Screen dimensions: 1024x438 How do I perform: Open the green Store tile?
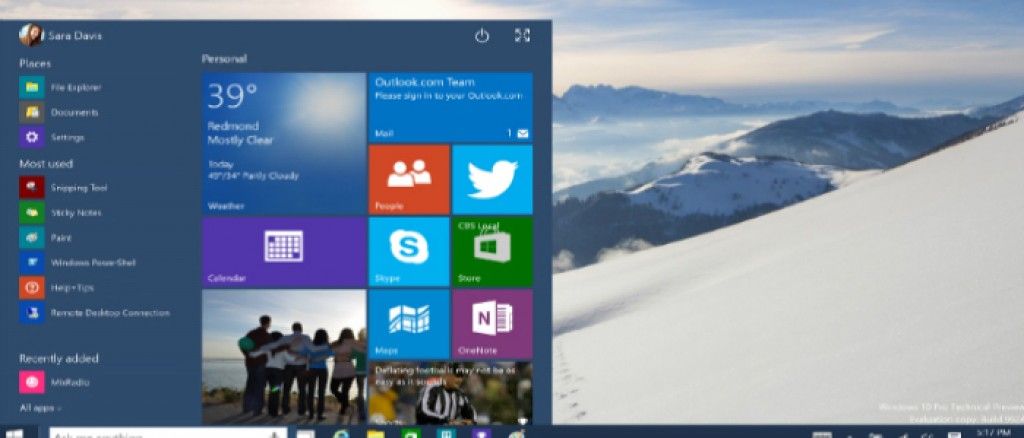pyautogui.click(x=492, y=252)
